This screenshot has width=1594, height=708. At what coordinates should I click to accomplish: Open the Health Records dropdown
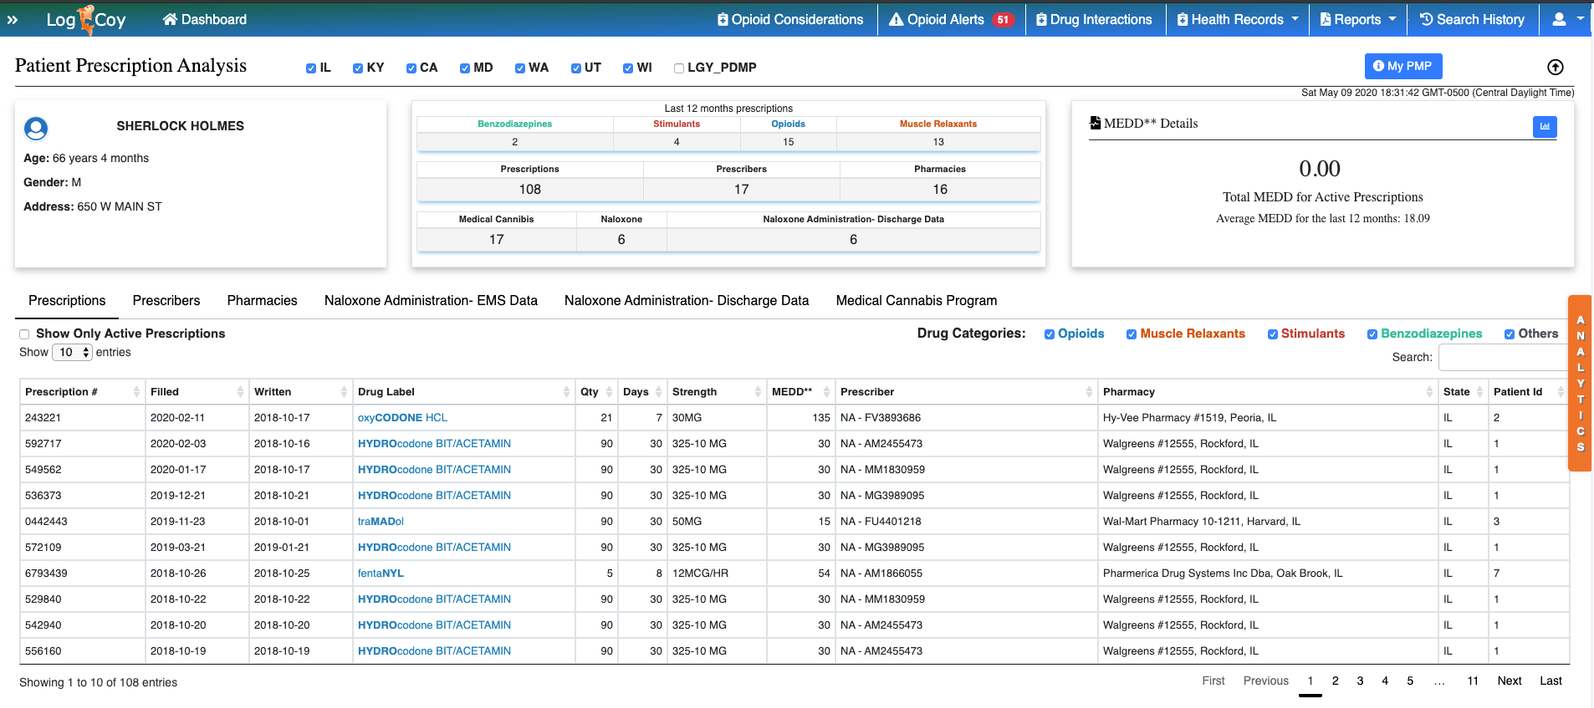1237,19
